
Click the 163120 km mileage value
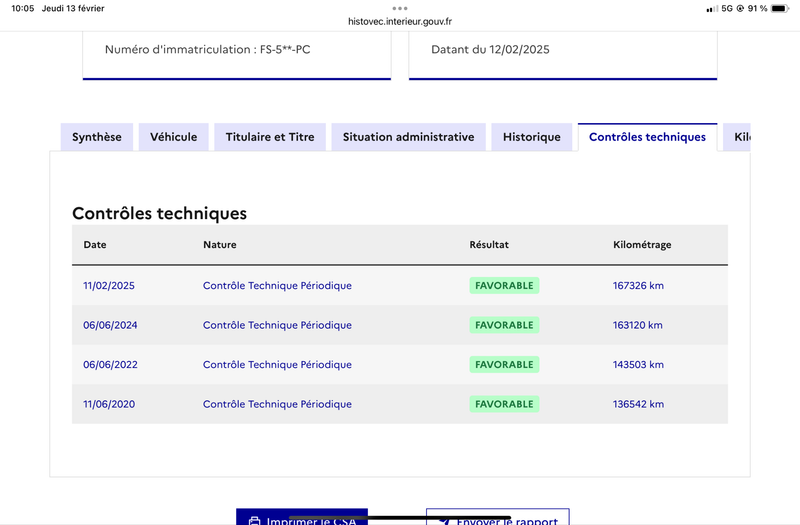click(x=638, y=325)
